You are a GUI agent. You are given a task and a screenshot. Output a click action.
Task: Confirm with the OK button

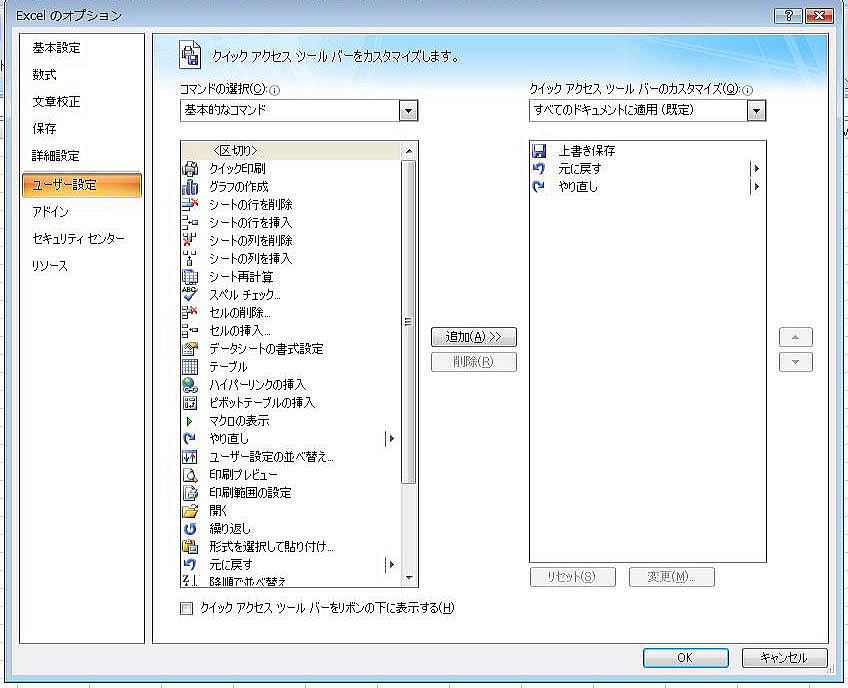pos(685,658)
